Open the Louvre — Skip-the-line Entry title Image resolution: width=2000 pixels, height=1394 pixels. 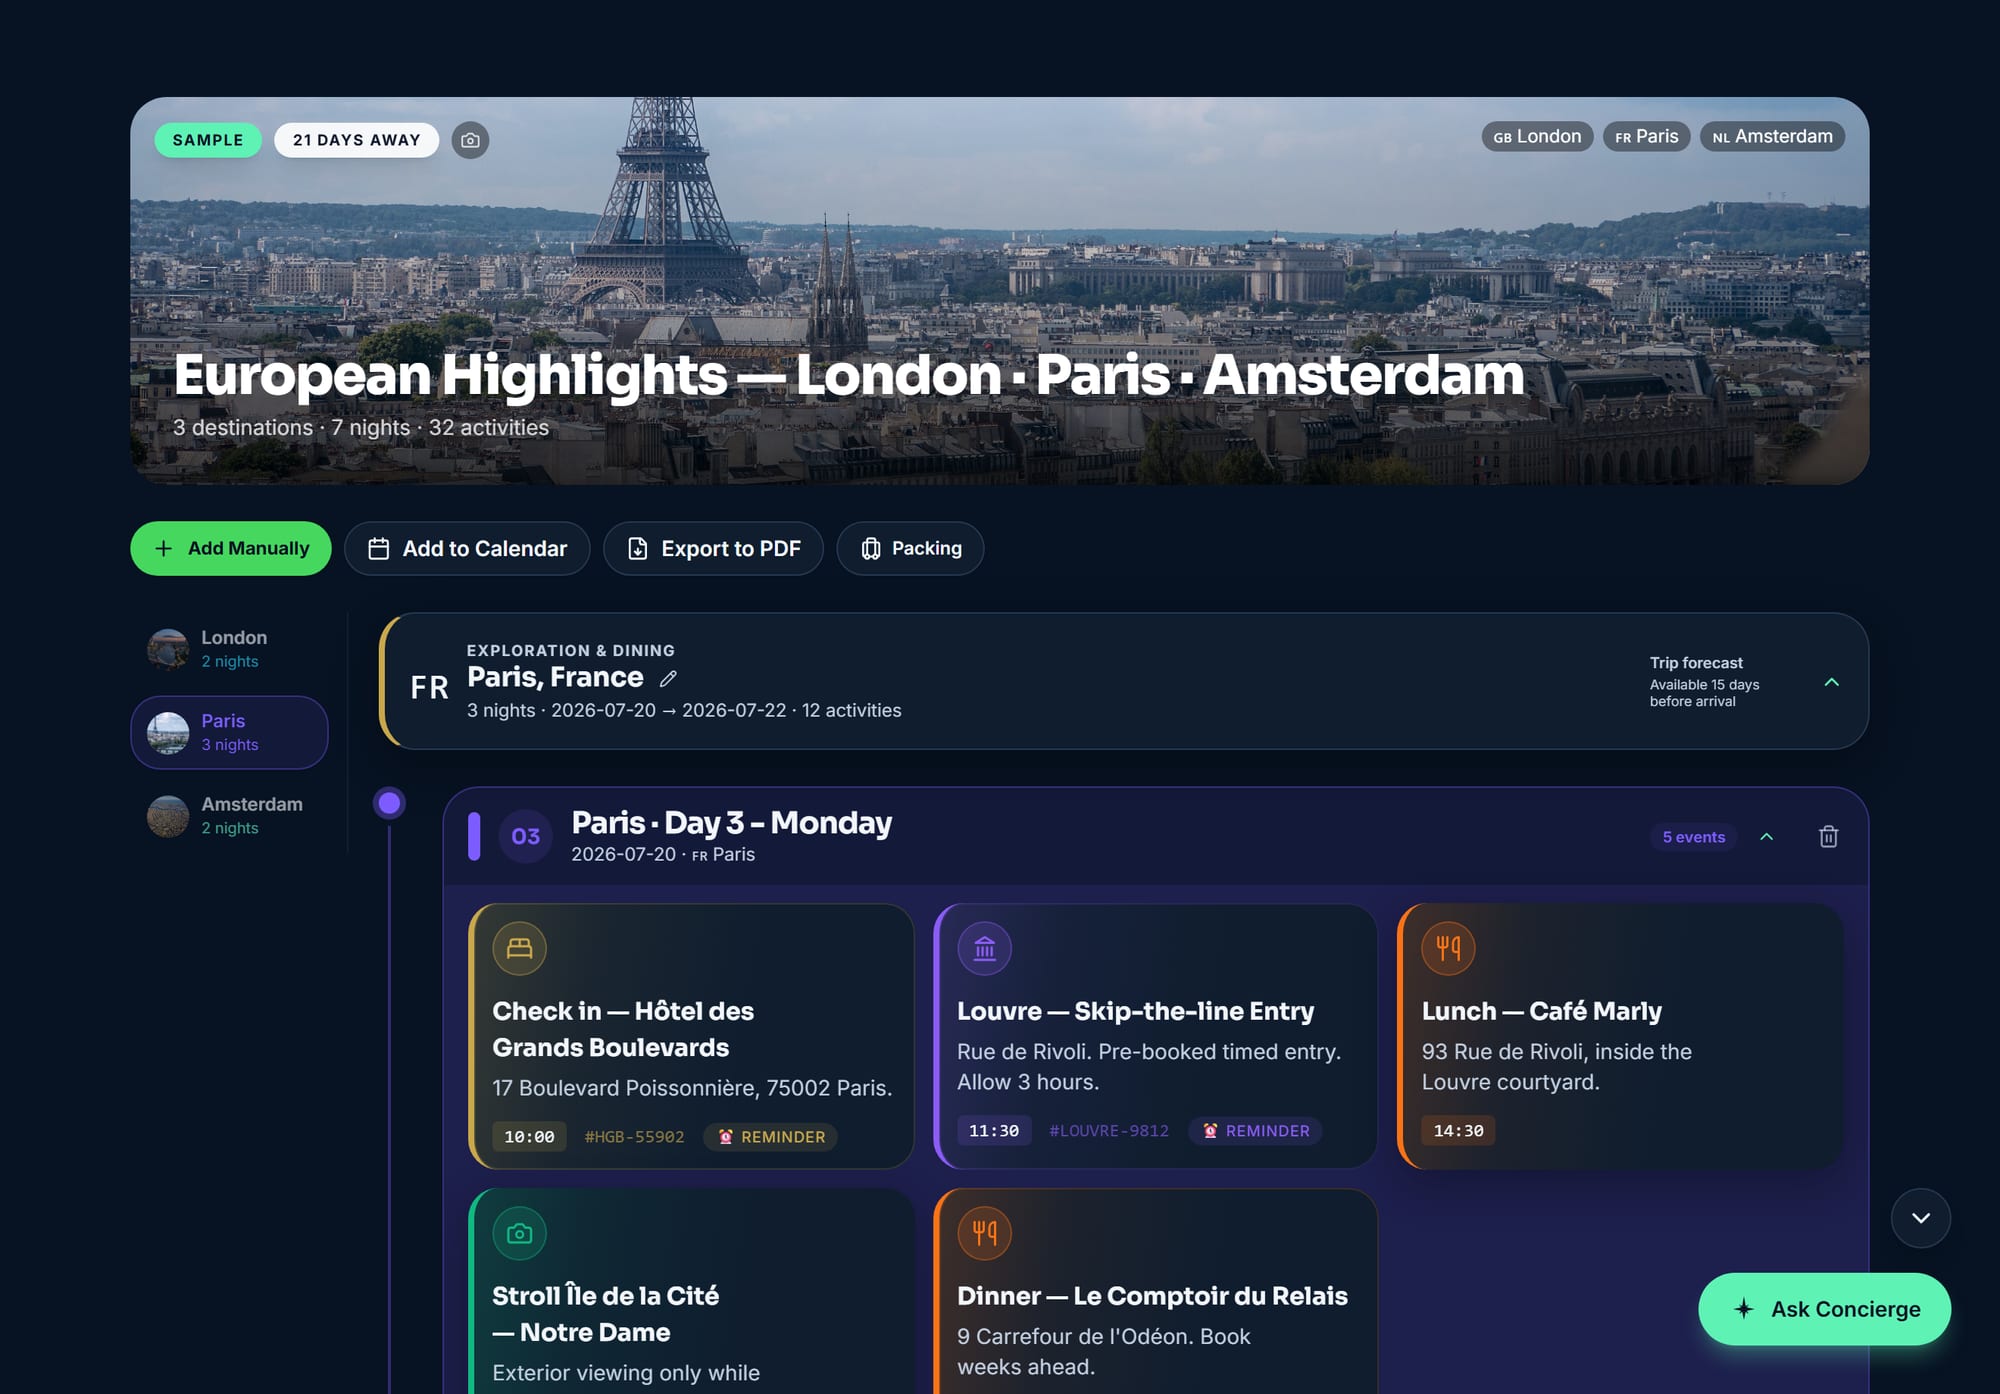(x=1135, y=1011)
